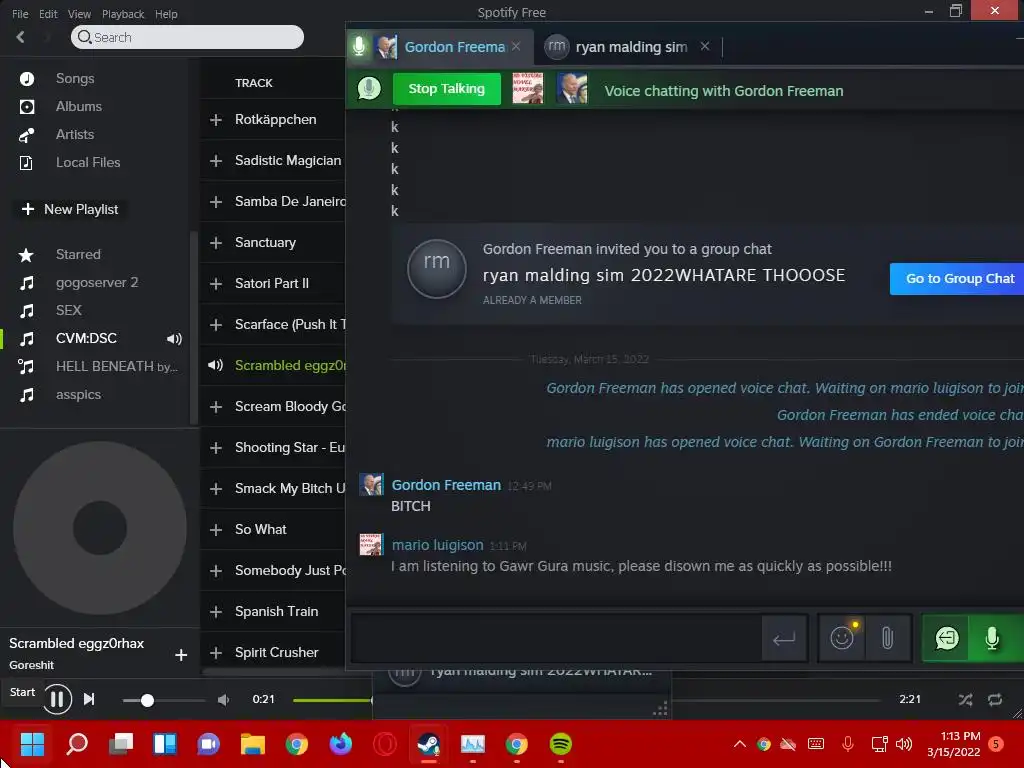Add Satori Part II with plus icon
The image size is (1024, 768).
click(x=216, y=284)
